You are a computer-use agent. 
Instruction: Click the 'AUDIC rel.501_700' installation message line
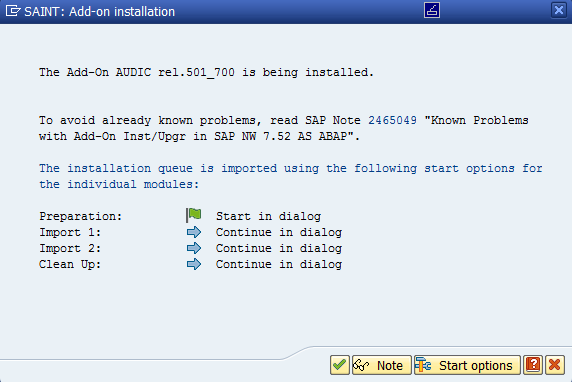point(206,72)
